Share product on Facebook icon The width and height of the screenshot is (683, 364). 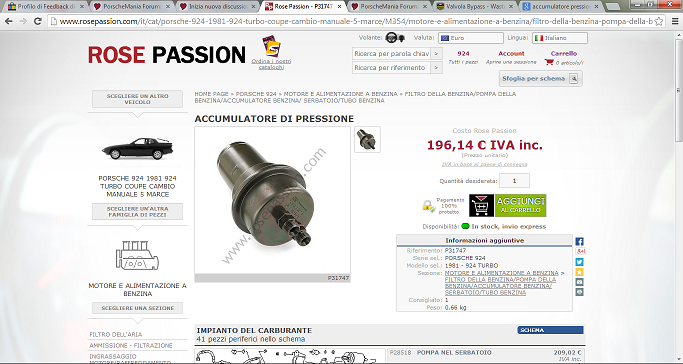coord(579,241)
